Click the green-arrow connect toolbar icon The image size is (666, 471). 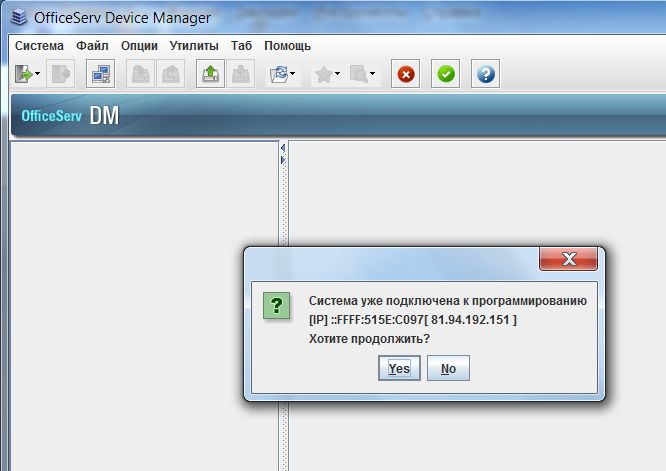[23, 74]
